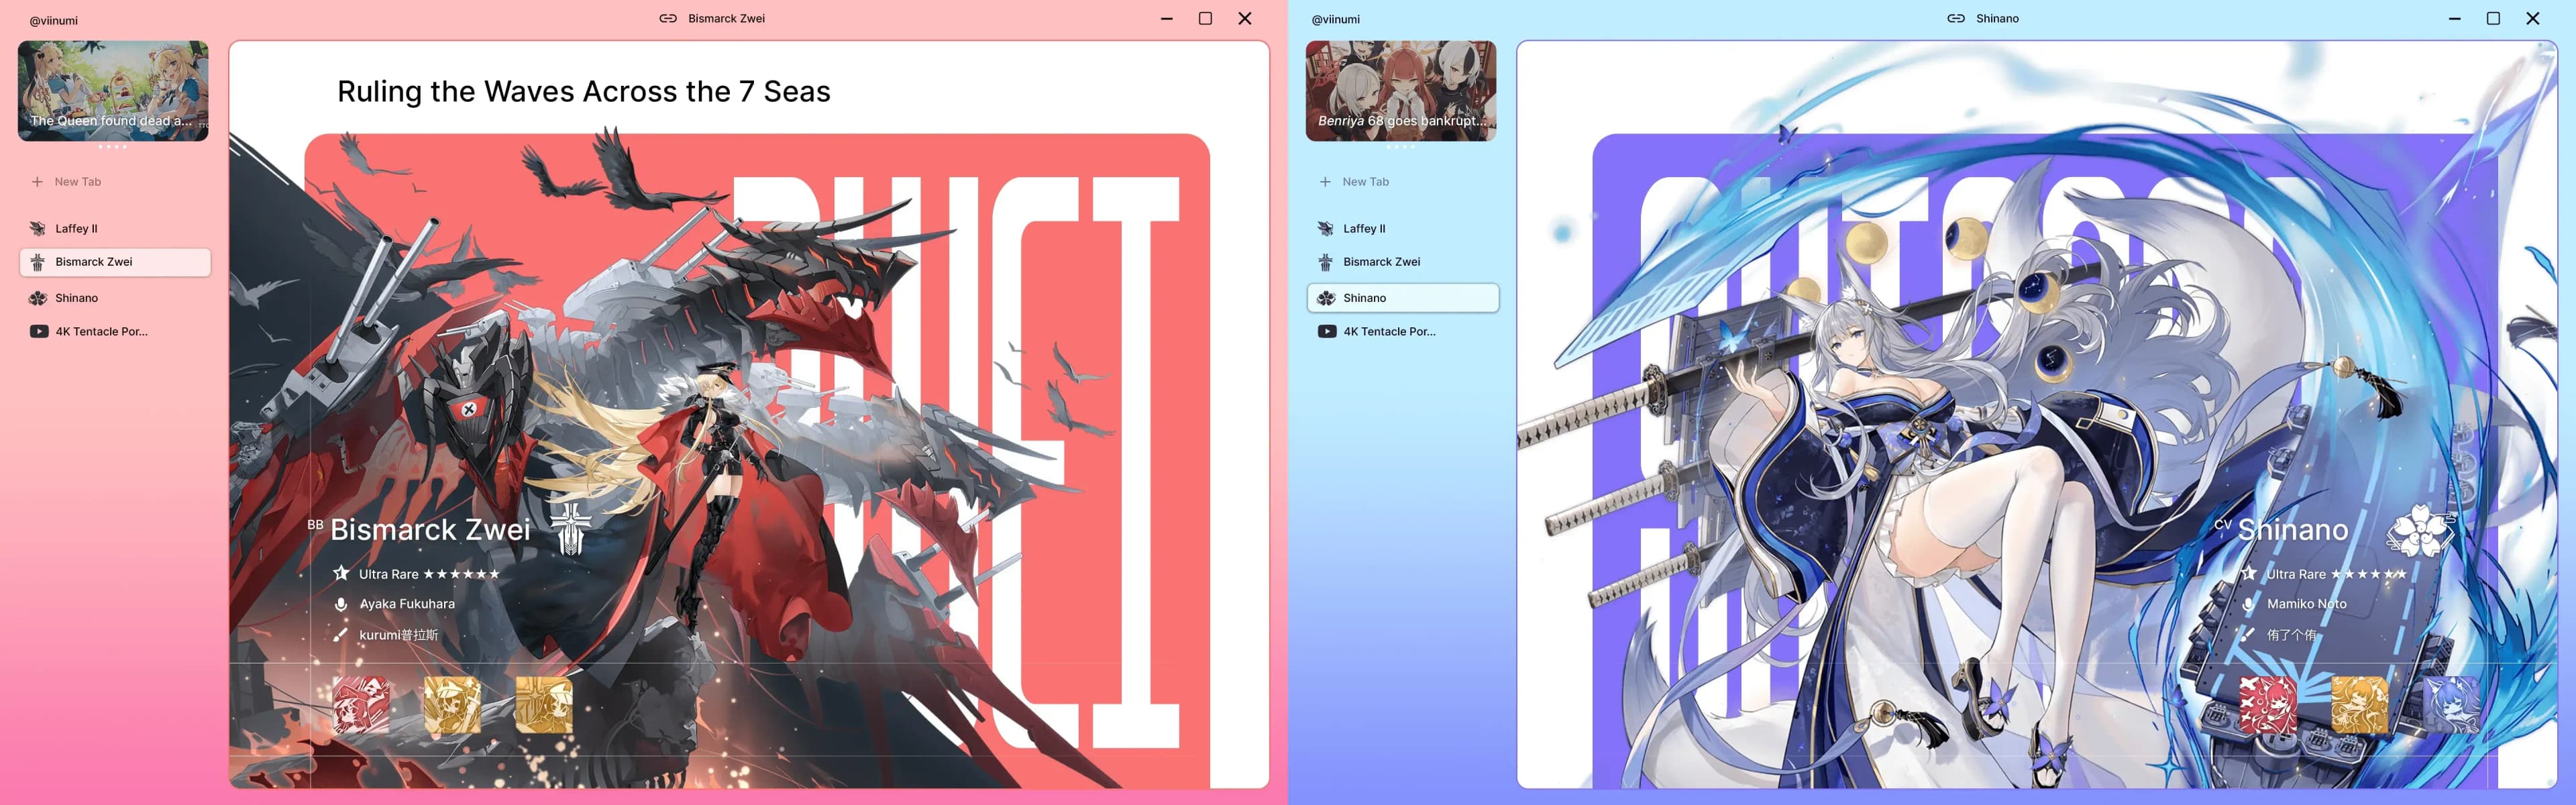Click the blue skill icon on Shinano's card

pos(2452,704)
